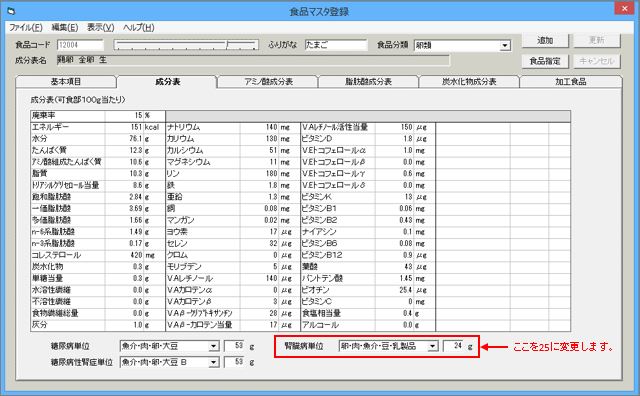Select the マグネシウム value 11
The height and width of the screenshot is (396, 640).
point(259,162)
